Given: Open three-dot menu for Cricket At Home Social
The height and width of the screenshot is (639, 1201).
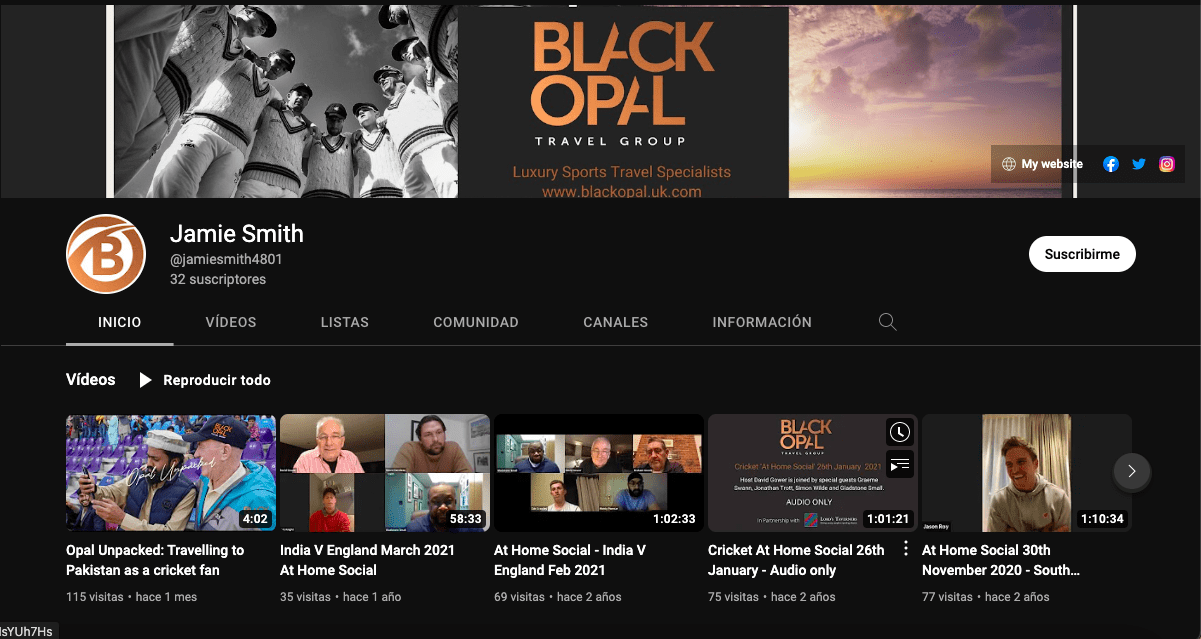Looking at the screenshot, I should pos(906,549).
